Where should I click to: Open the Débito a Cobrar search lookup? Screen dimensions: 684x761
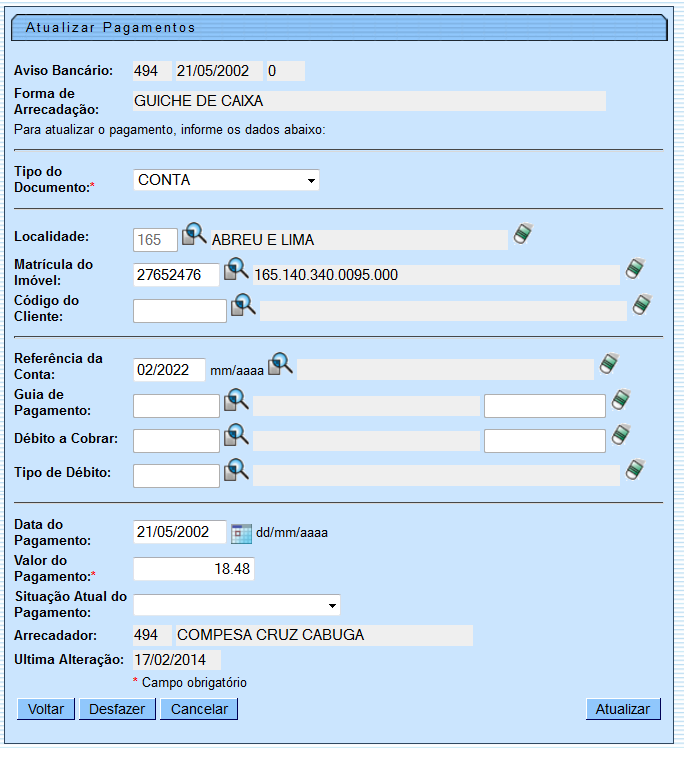236,435
